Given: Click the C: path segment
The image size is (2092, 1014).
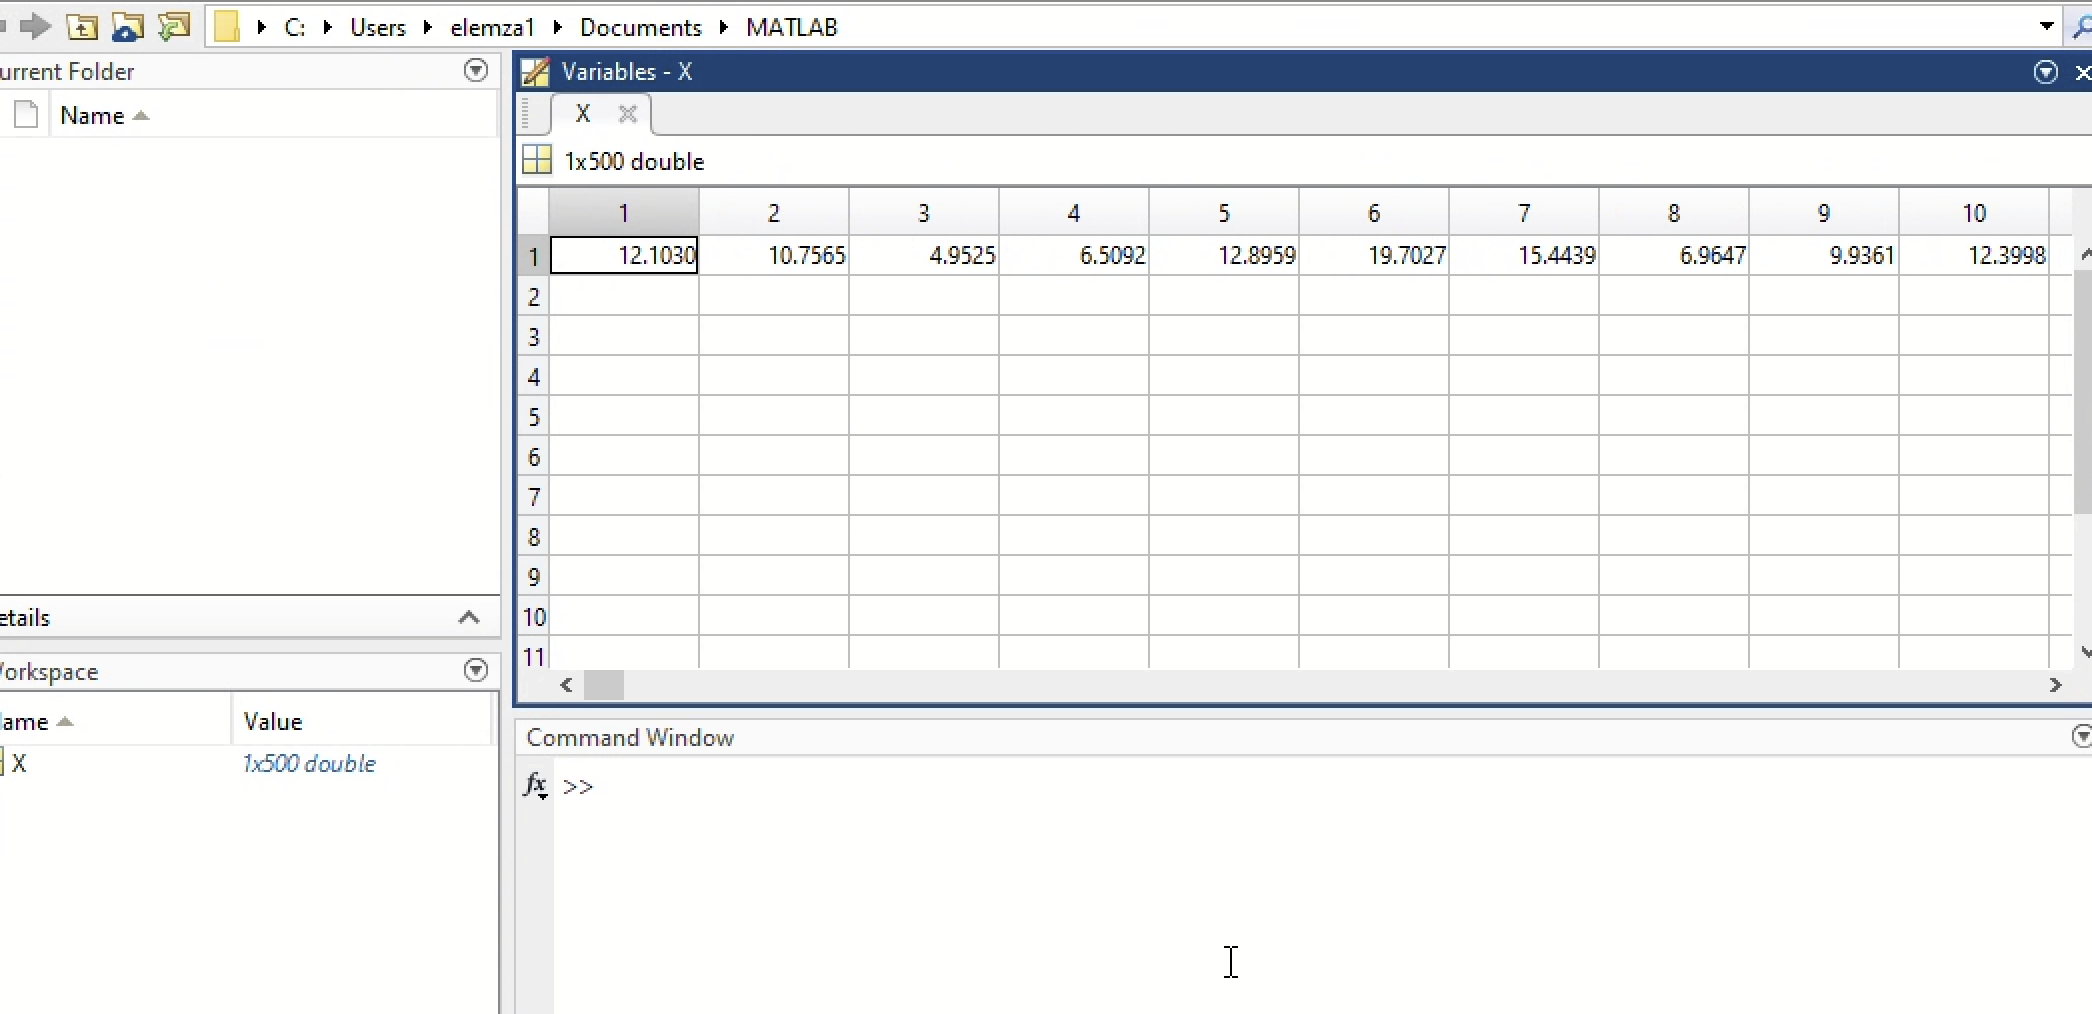Looking at the screenshot, I should pyautogui.click(x=294, y=27).
